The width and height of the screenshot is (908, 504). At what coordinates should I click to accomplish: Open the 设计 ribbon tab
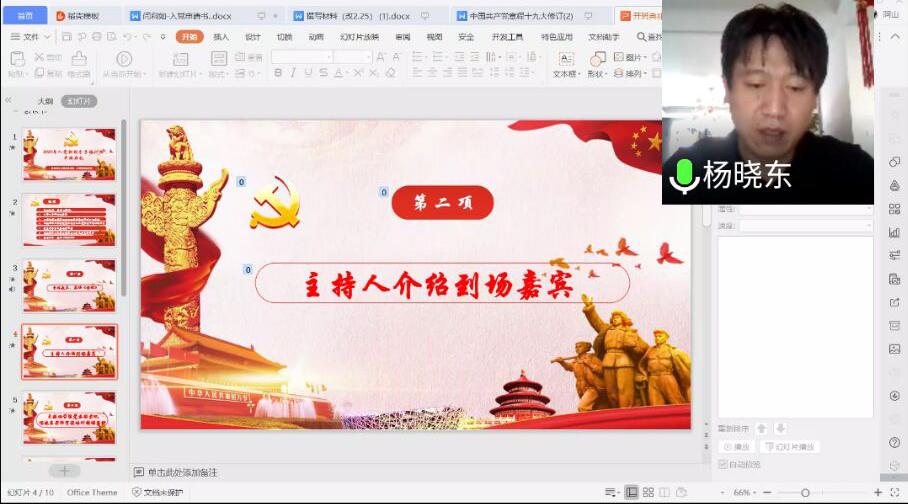(253, 37)
